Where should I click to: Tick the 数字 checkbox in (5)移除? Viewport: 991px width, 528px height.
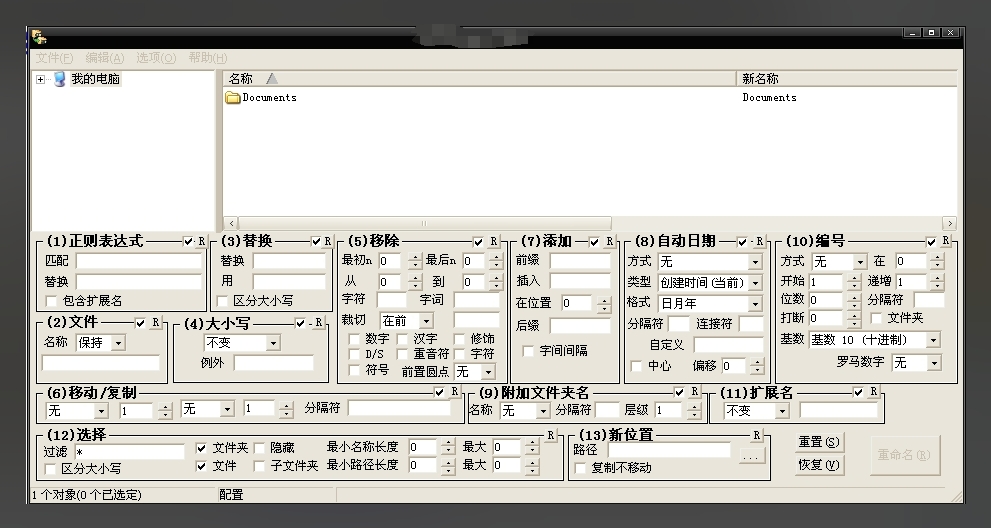(355, 340)
